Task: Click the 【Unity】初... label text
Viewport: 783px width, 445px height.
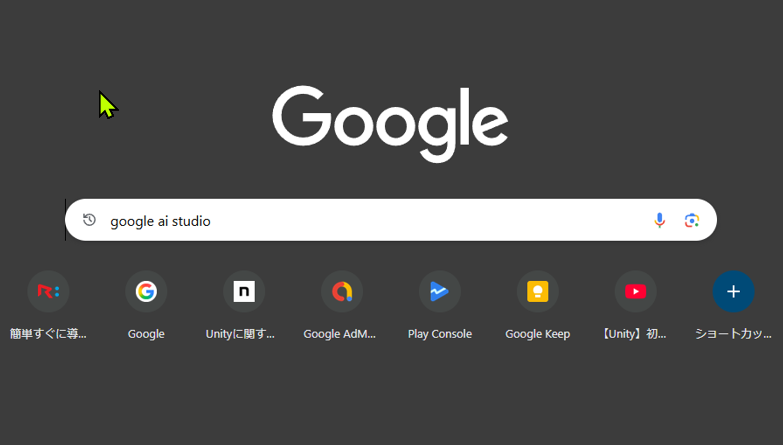Action: pos(634,334)
